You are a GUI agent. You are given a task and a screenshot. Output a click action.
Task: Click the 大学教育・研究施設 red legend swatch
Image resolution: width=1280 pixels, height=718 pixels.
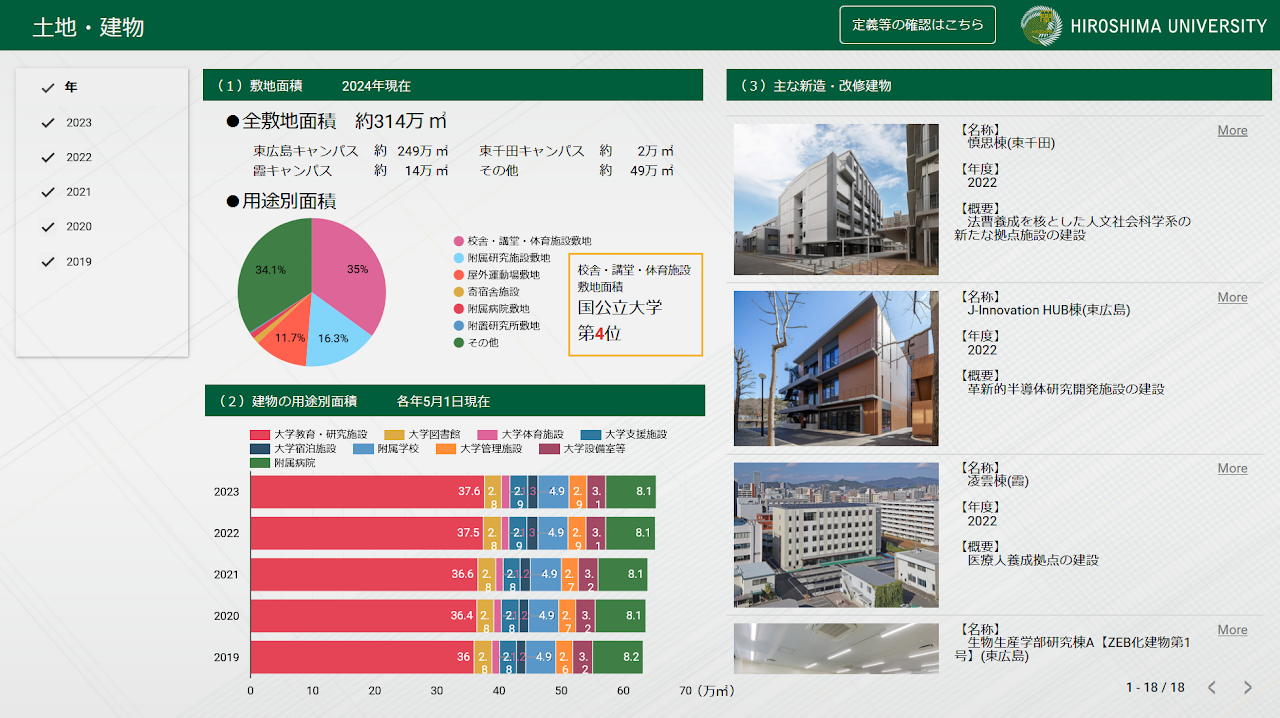[259, 435]
